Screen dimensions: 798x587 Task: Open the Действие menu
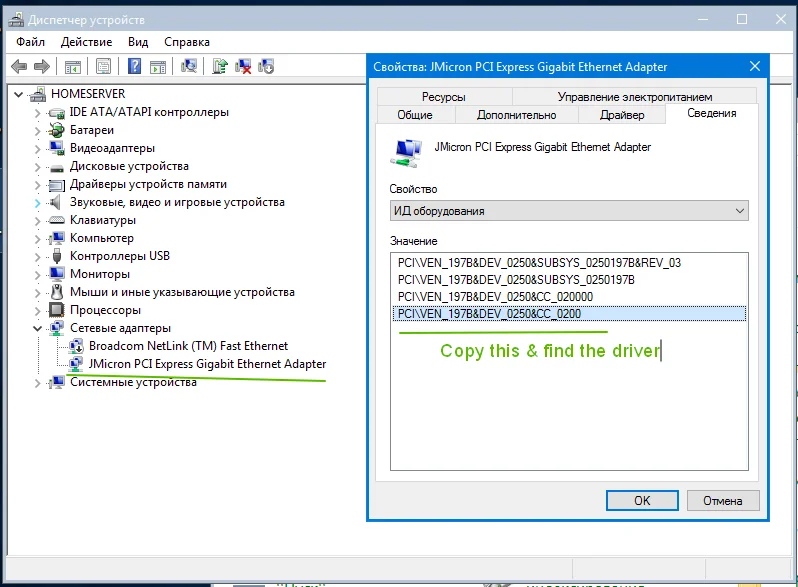click(87, 42)
